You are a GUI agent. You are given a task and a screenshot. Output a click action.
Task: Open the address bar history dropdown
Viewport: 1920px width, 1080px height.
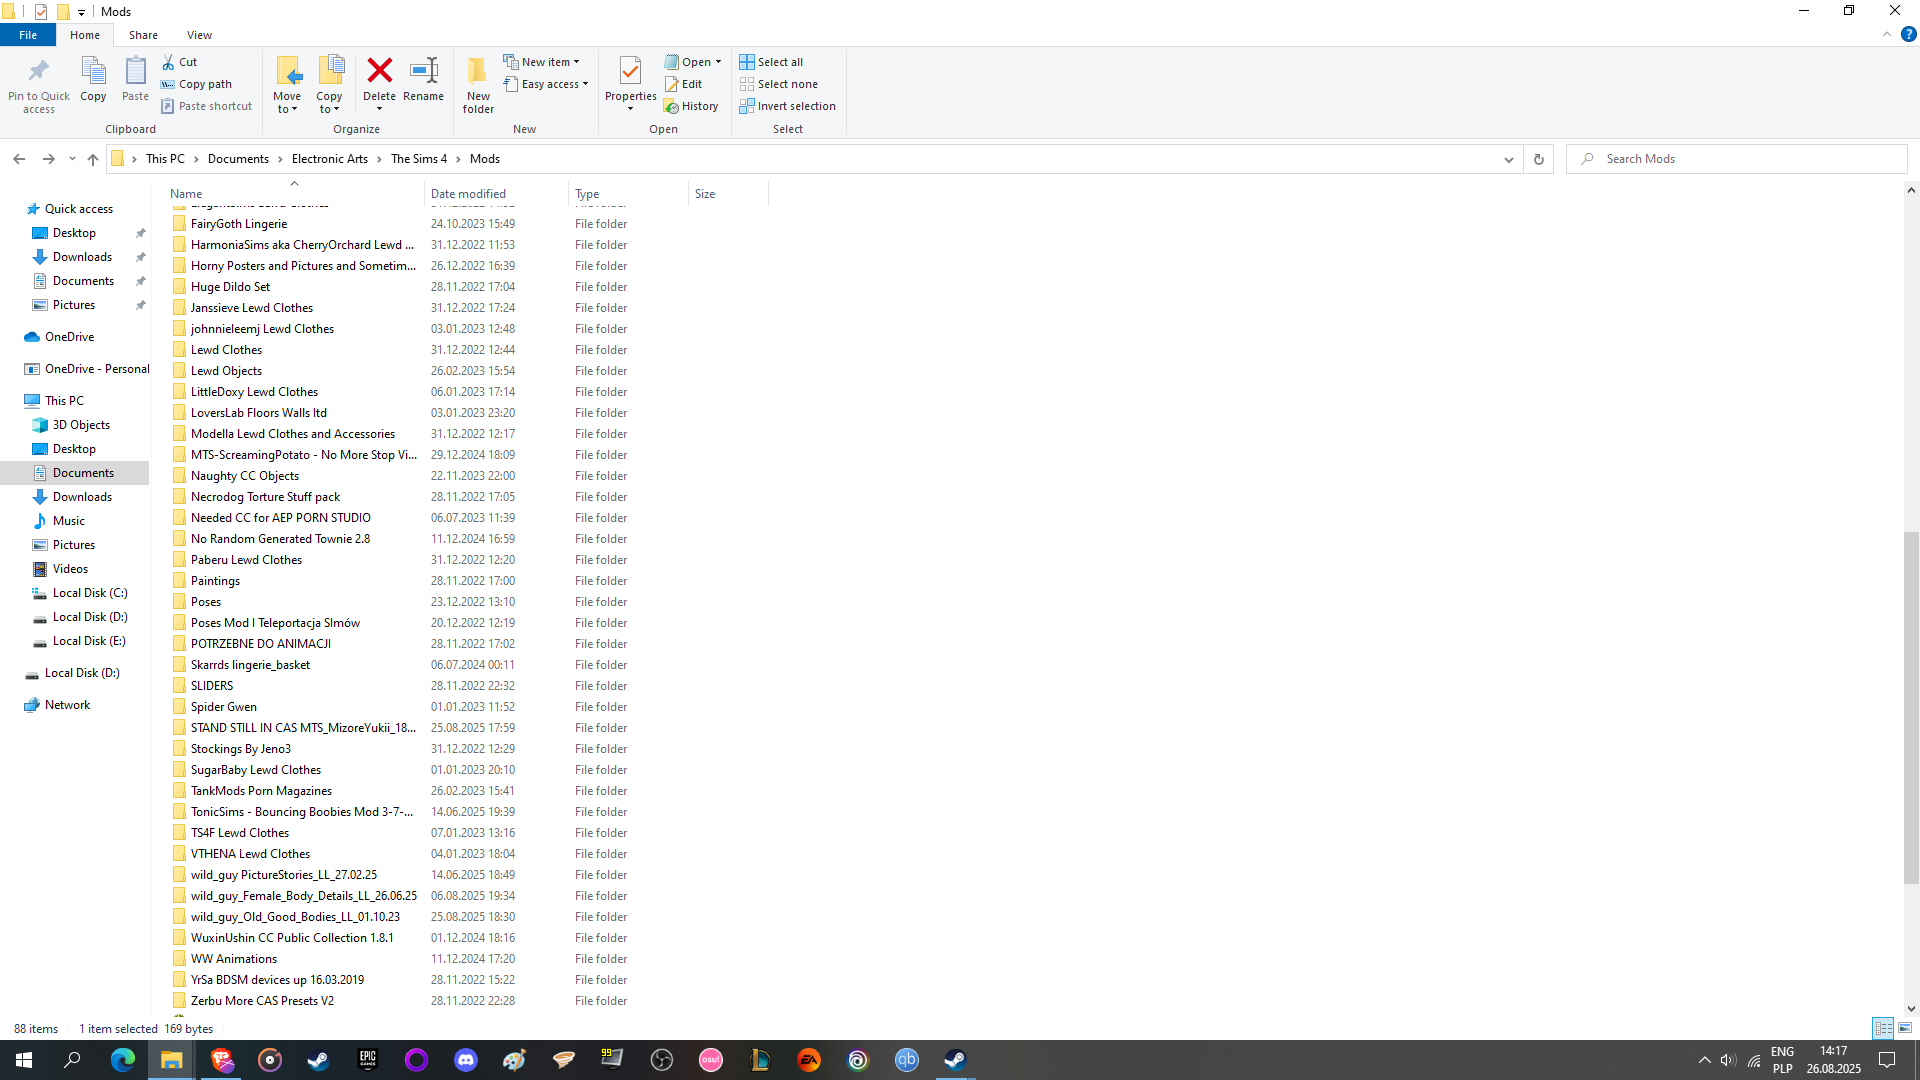(1509, 159)
